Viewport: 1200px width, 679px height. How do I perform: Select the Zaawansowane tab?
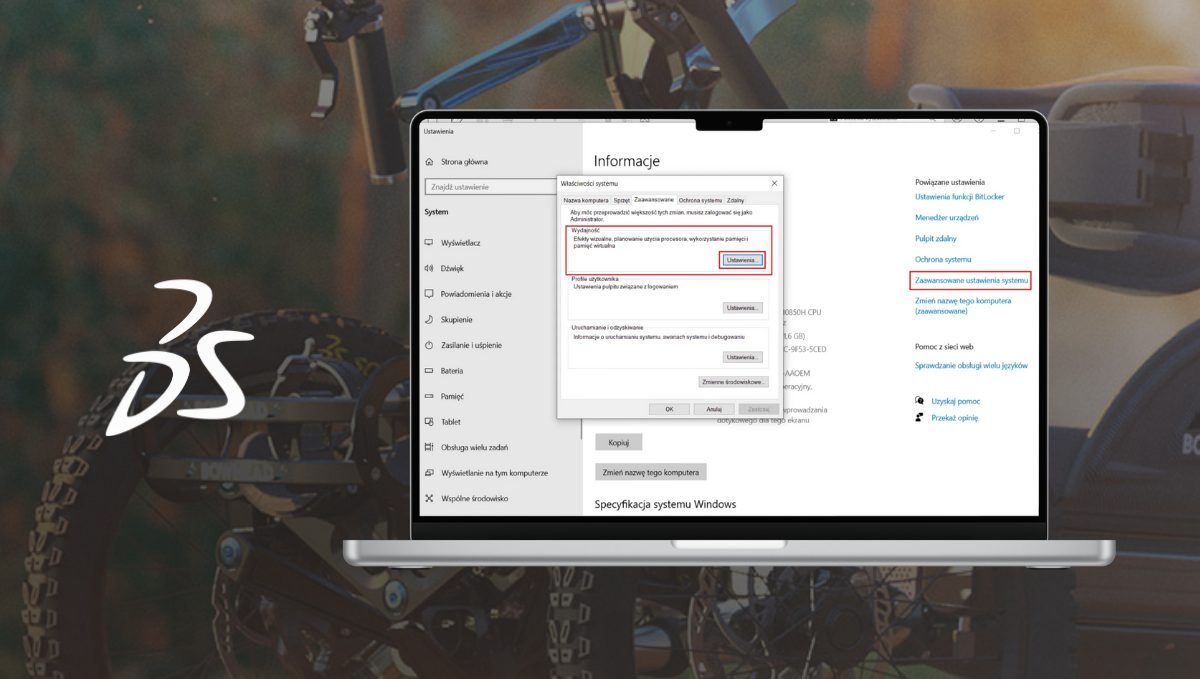pos(654,200)
